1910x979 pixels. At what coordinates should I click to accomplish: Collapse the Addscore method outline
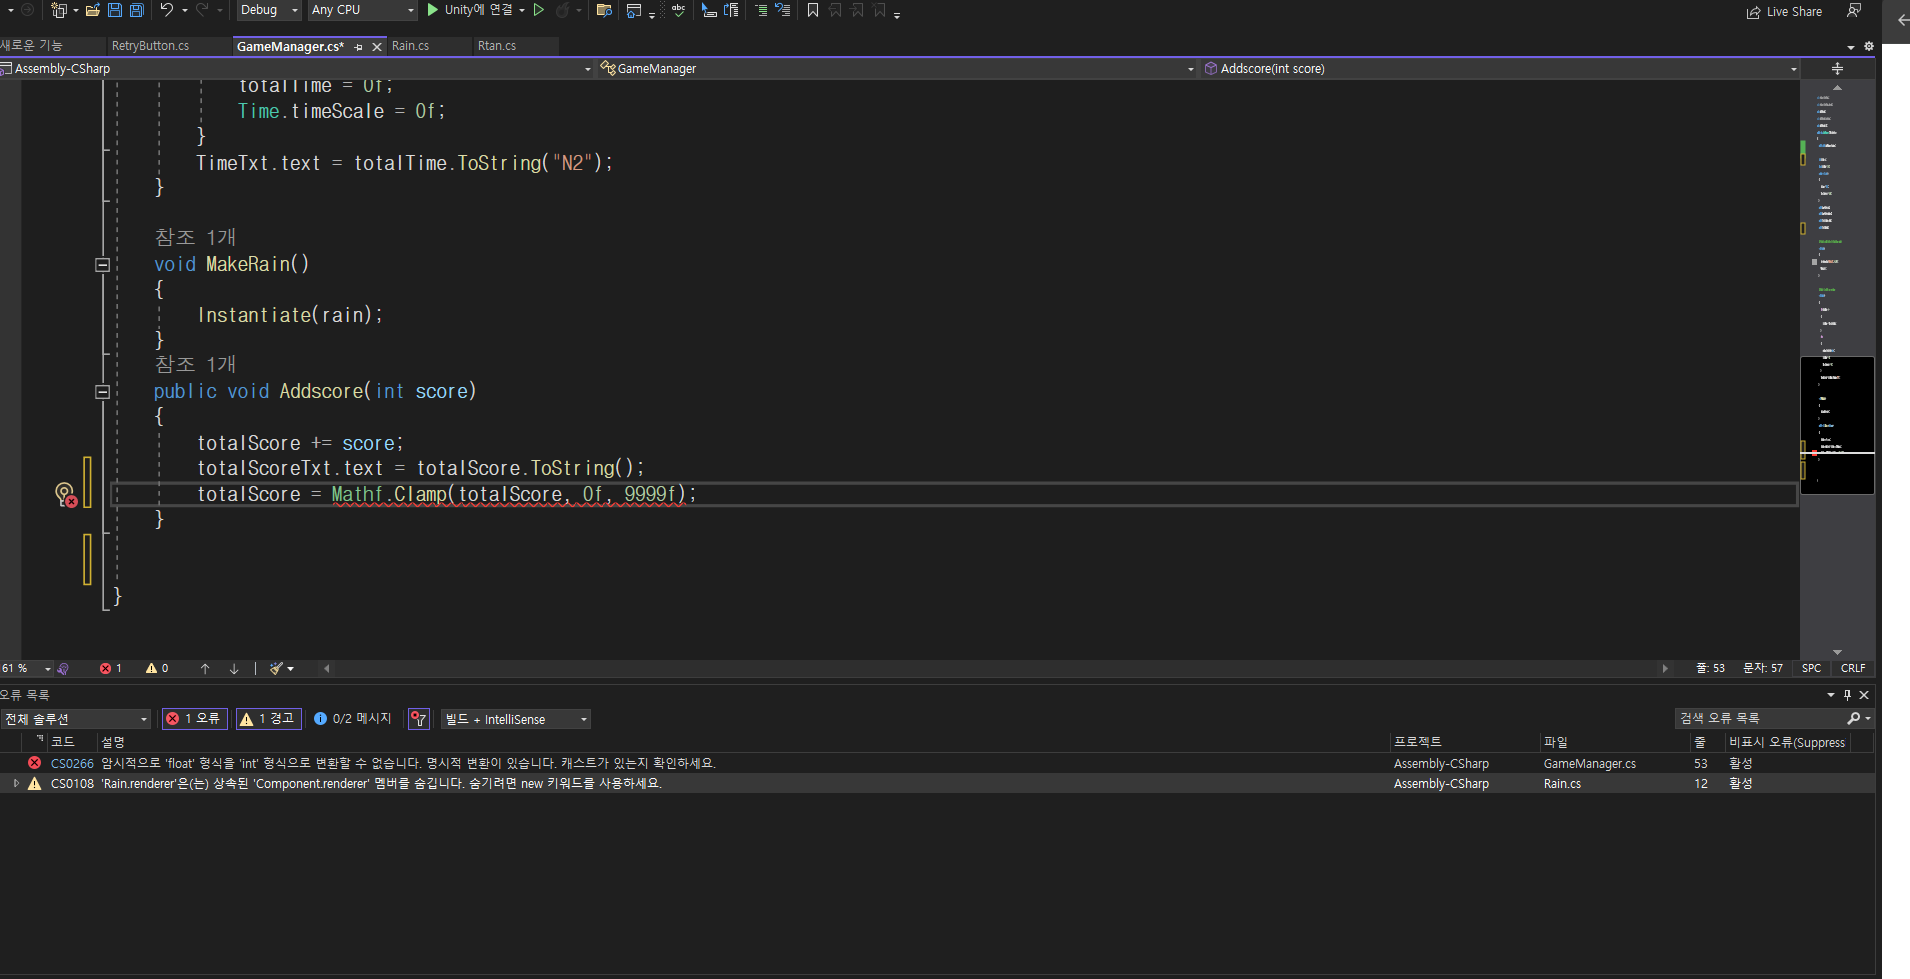(102, 392)
